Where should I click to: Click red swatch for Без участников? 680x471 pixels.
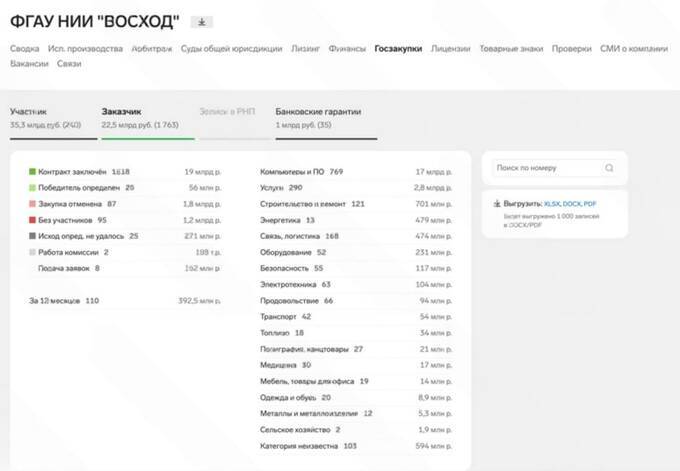click(x=32, y=220)
